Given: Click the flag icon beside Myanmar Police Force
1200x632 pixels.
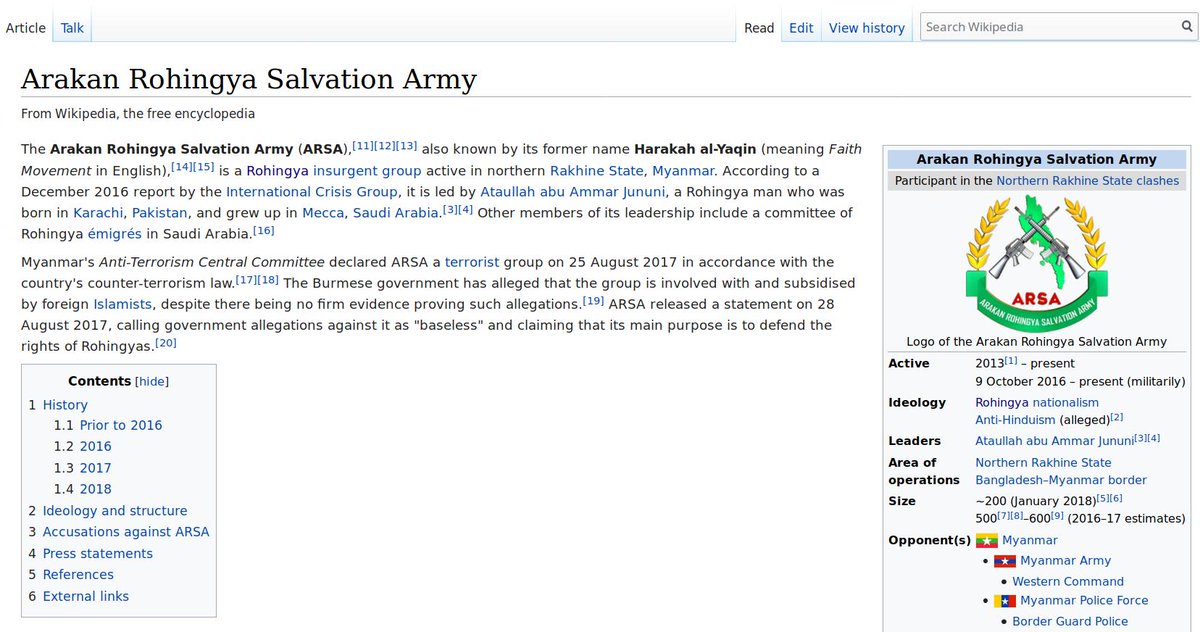Looking at the screenshot, I should click(x=1005, y=601).
